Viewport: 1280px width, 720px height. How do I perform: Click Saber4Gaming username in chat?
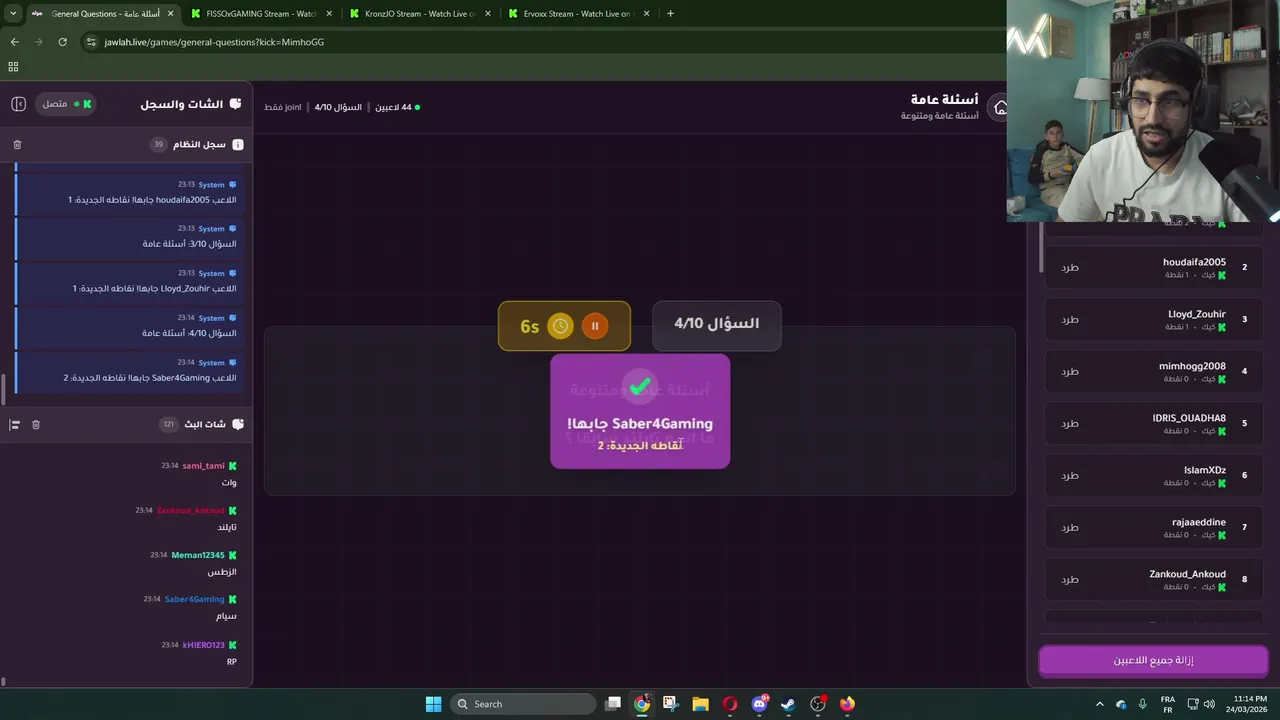click(x=194, y=599)
